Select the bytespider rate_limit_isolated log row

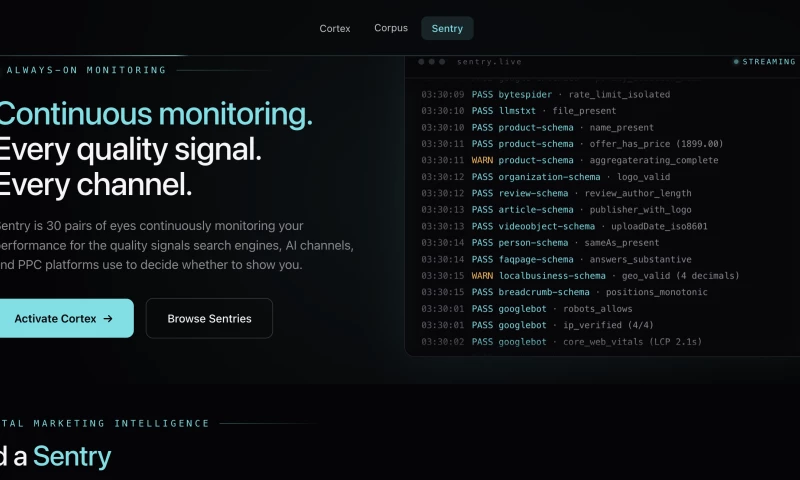545,94
